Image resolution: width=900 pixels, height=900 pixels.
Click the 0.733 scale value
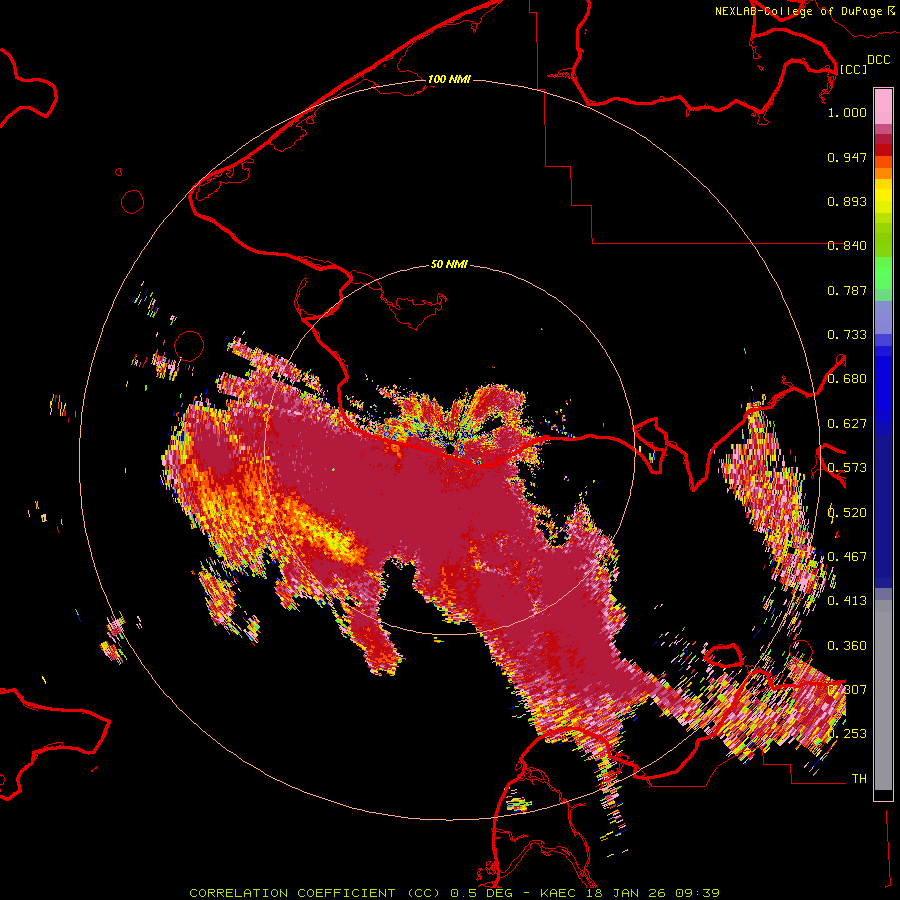click(x=847, y=335)
